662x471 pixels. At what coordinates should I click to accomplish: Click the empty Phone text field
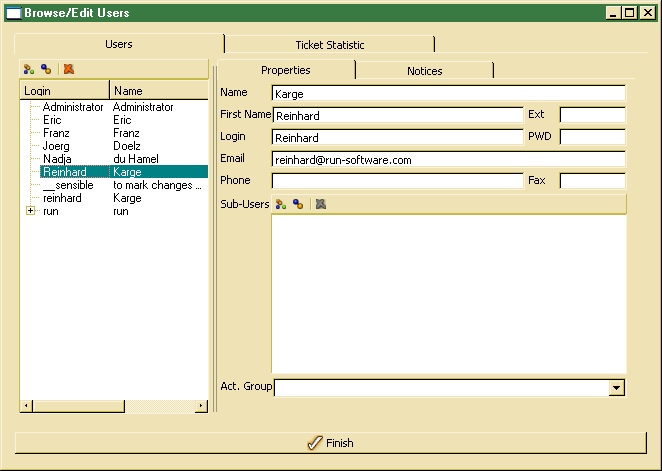point(396,181)
